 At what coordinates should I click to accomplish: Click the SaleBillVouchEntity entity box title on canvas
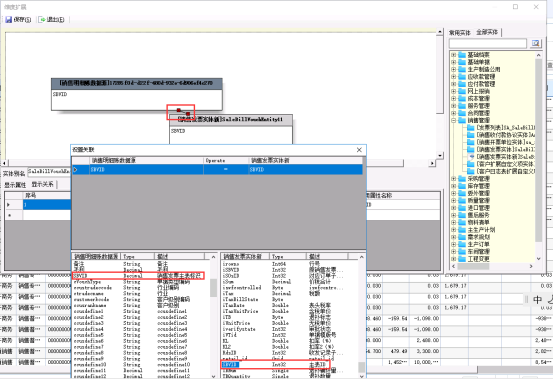[x=231, y=120]
